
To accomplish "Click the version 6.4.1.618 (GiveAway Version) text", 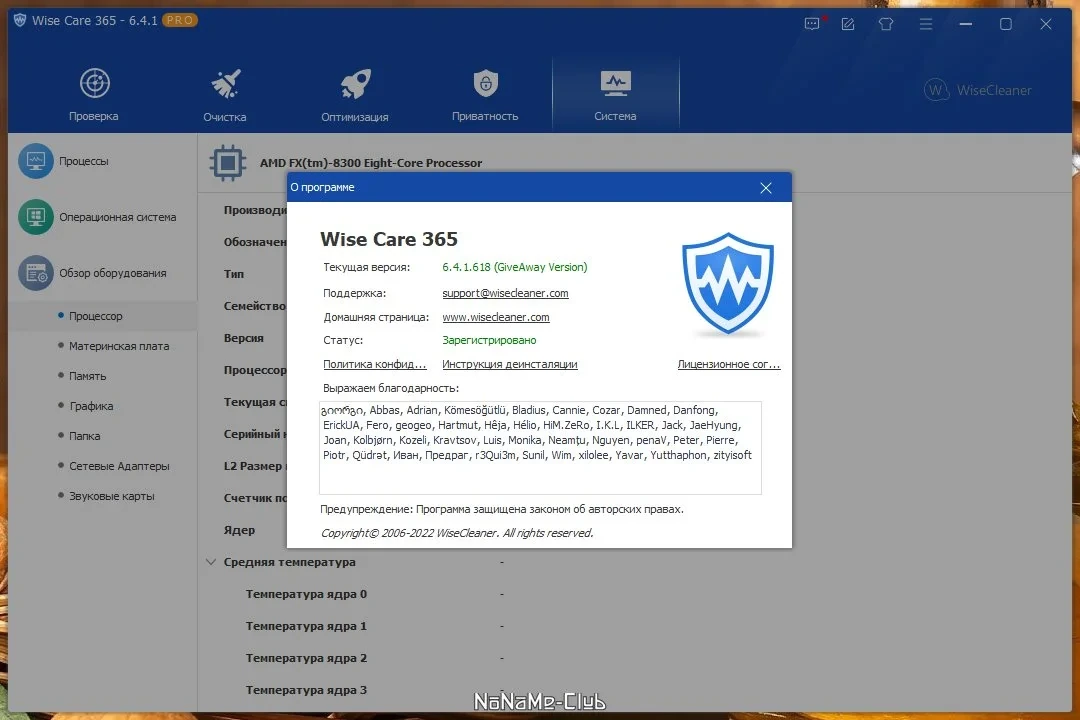I will [x=515, y=267].
